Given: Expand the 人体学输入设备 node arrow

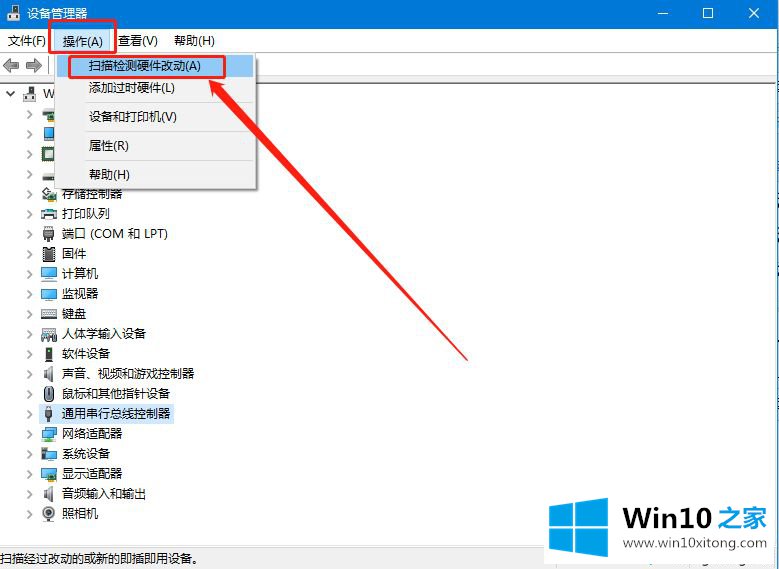Looking at the screenshot, I should point(29,334).
